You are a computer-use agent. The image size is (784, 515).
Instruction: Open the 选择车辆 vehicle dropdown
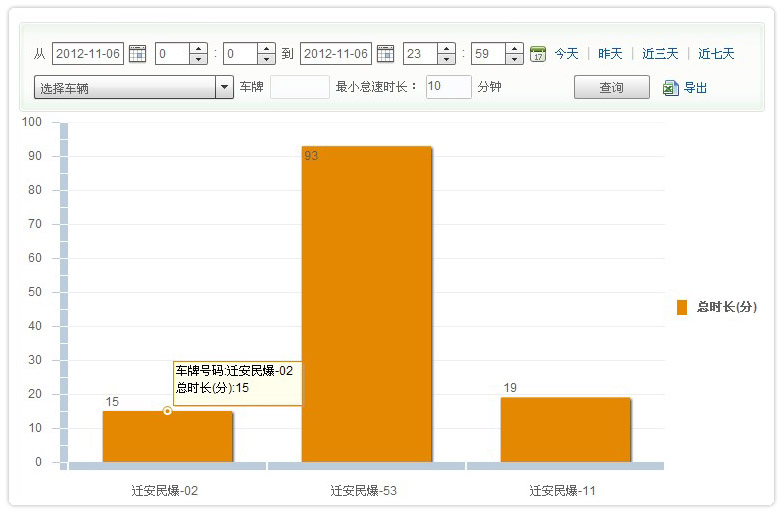[134, 88]
